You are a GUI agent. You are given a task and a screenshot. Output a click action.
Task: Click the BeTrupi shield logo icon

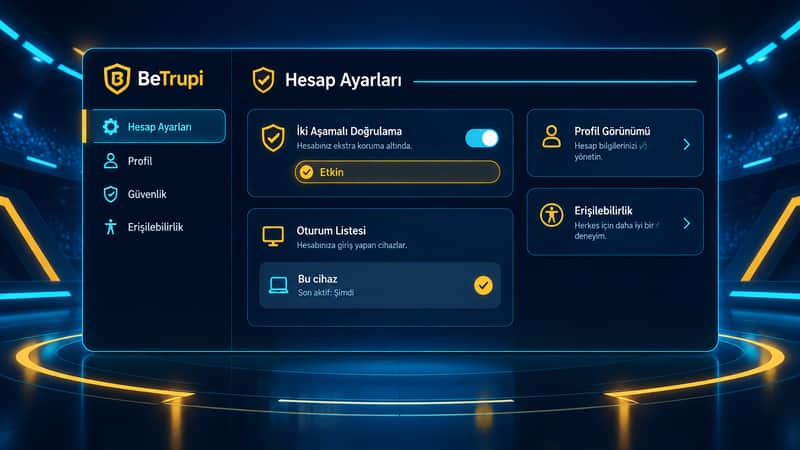(117, 79)
